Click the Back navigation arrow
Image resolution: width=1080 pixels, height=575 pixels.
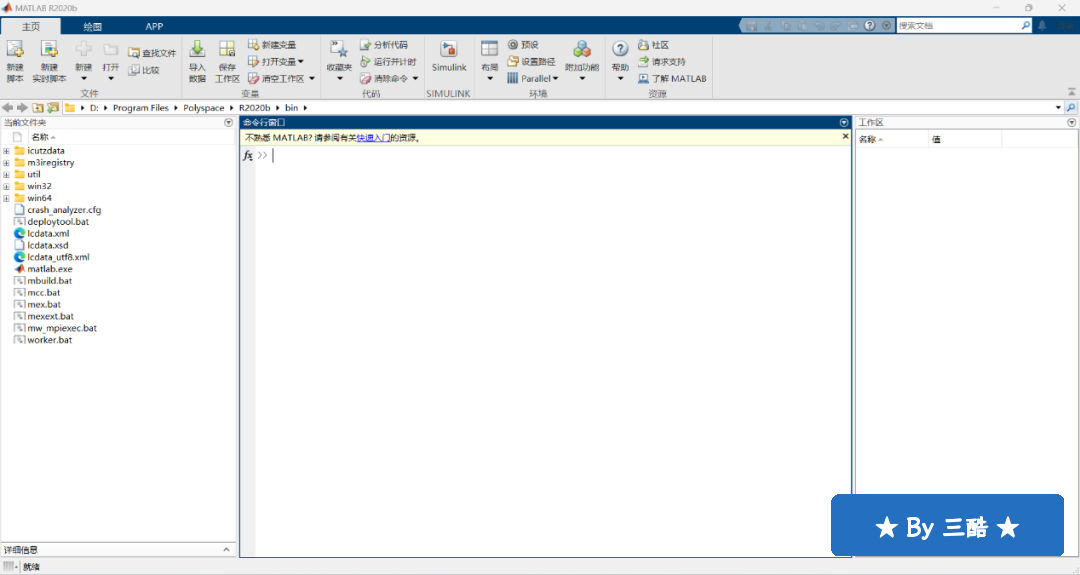[x=7, y=107]
